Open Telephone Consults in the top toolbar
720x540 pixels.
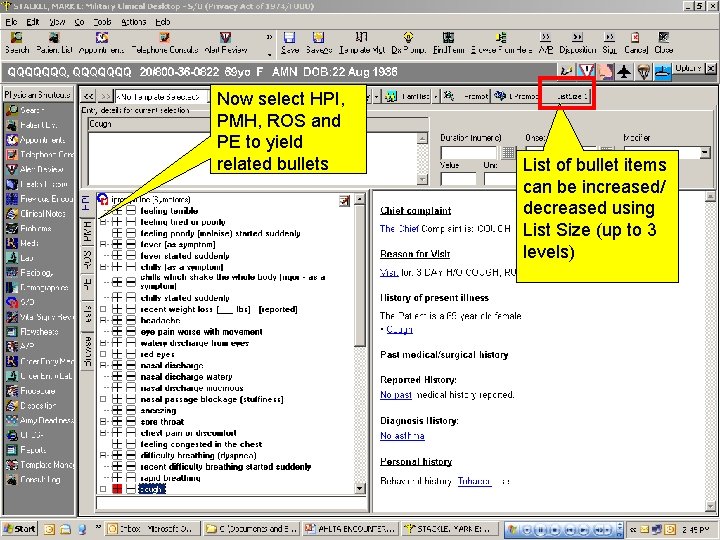[x=164, y=43]
